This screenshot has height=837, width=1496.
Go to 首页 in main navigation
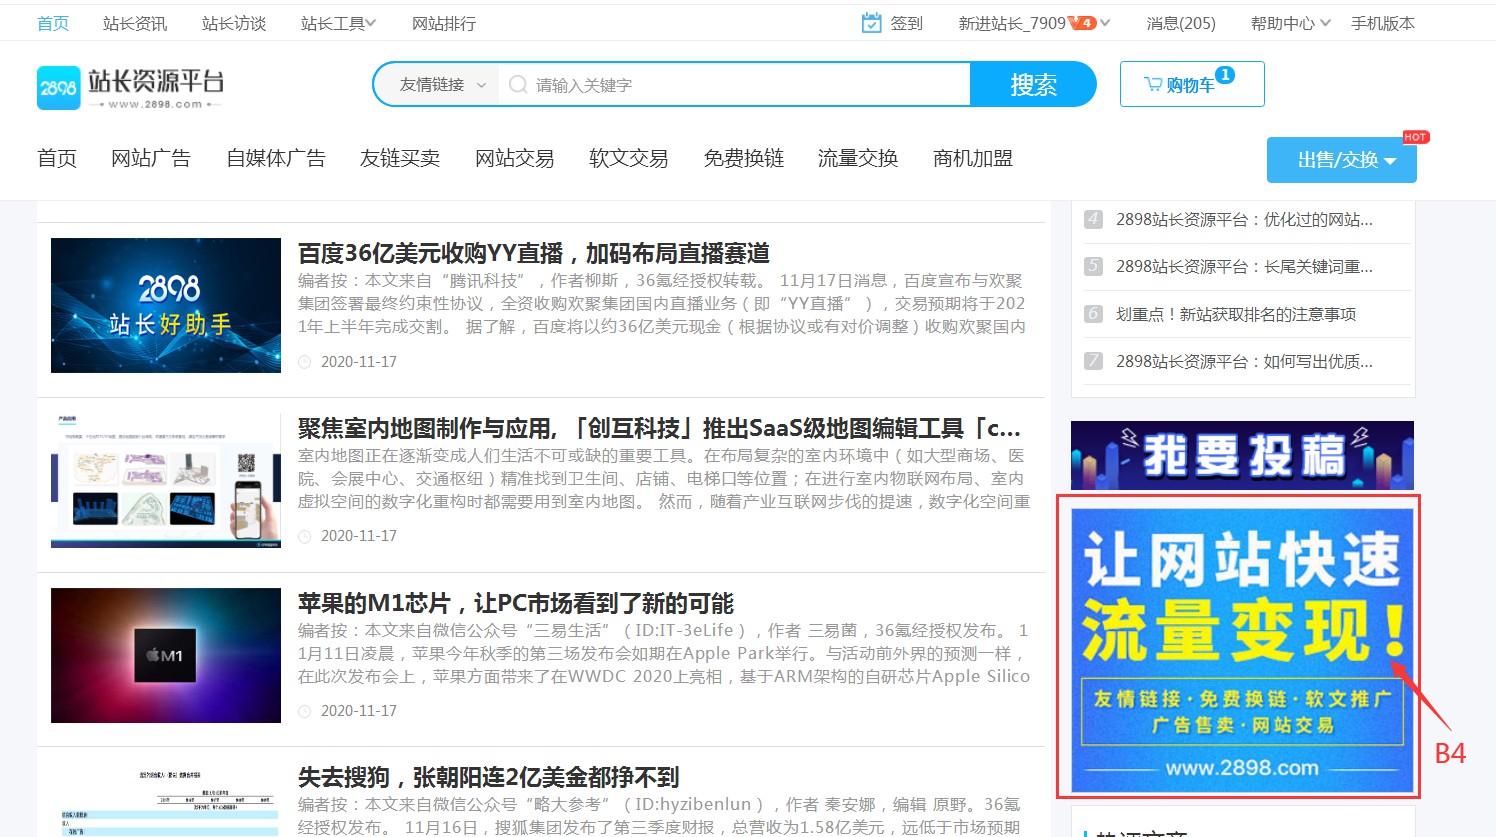tap(57, 158)
